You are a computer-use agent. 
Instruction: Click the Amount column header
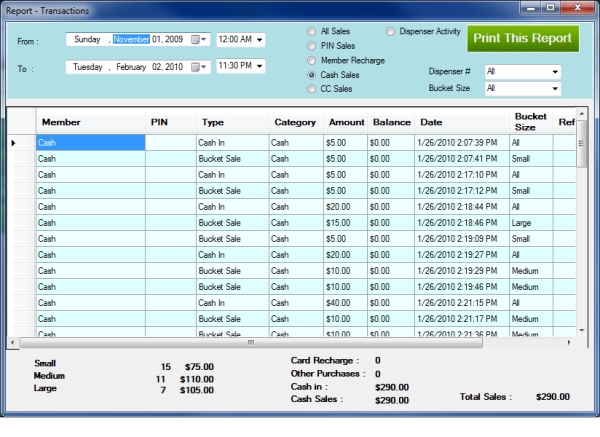[346, 122]
